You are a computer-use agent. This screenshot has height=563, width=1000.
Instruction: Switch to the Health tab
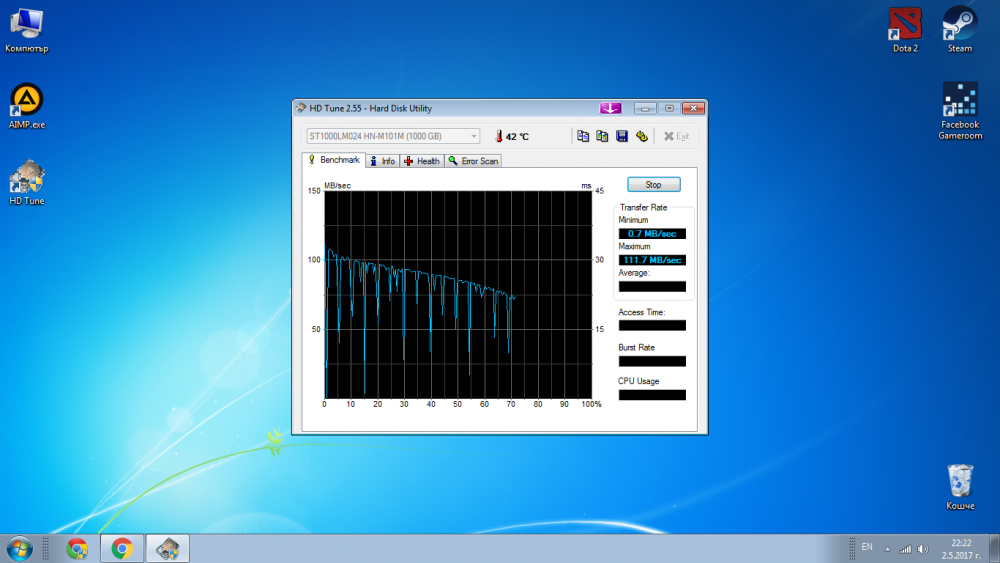pyautogui.click(x=422, y=161)
